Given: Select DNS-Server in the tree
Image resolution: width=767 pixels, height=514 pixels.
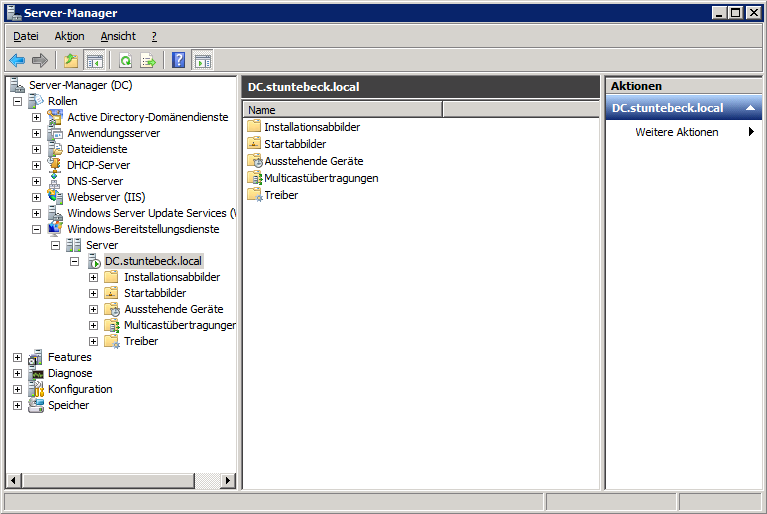Looking at the screenshot, I should (95, 181).
